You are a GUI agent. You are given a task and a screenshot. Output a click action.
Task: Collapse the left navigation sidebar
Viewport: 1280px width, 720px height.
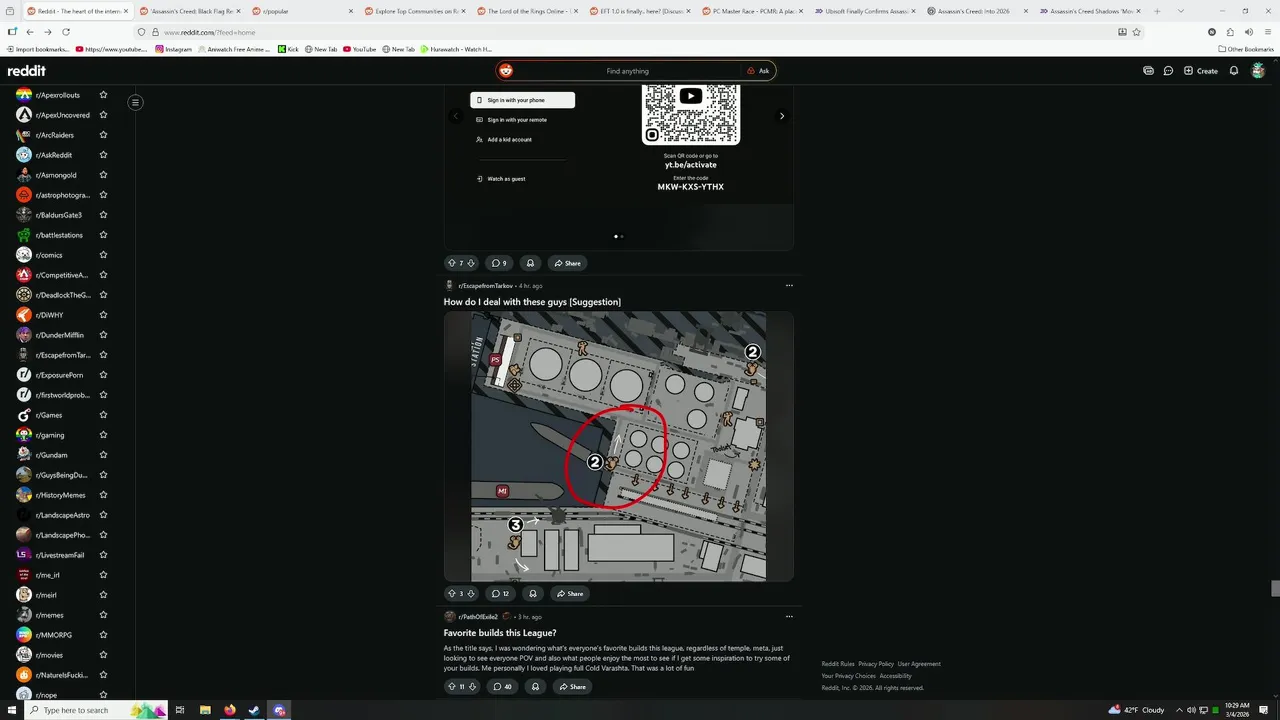135,102
